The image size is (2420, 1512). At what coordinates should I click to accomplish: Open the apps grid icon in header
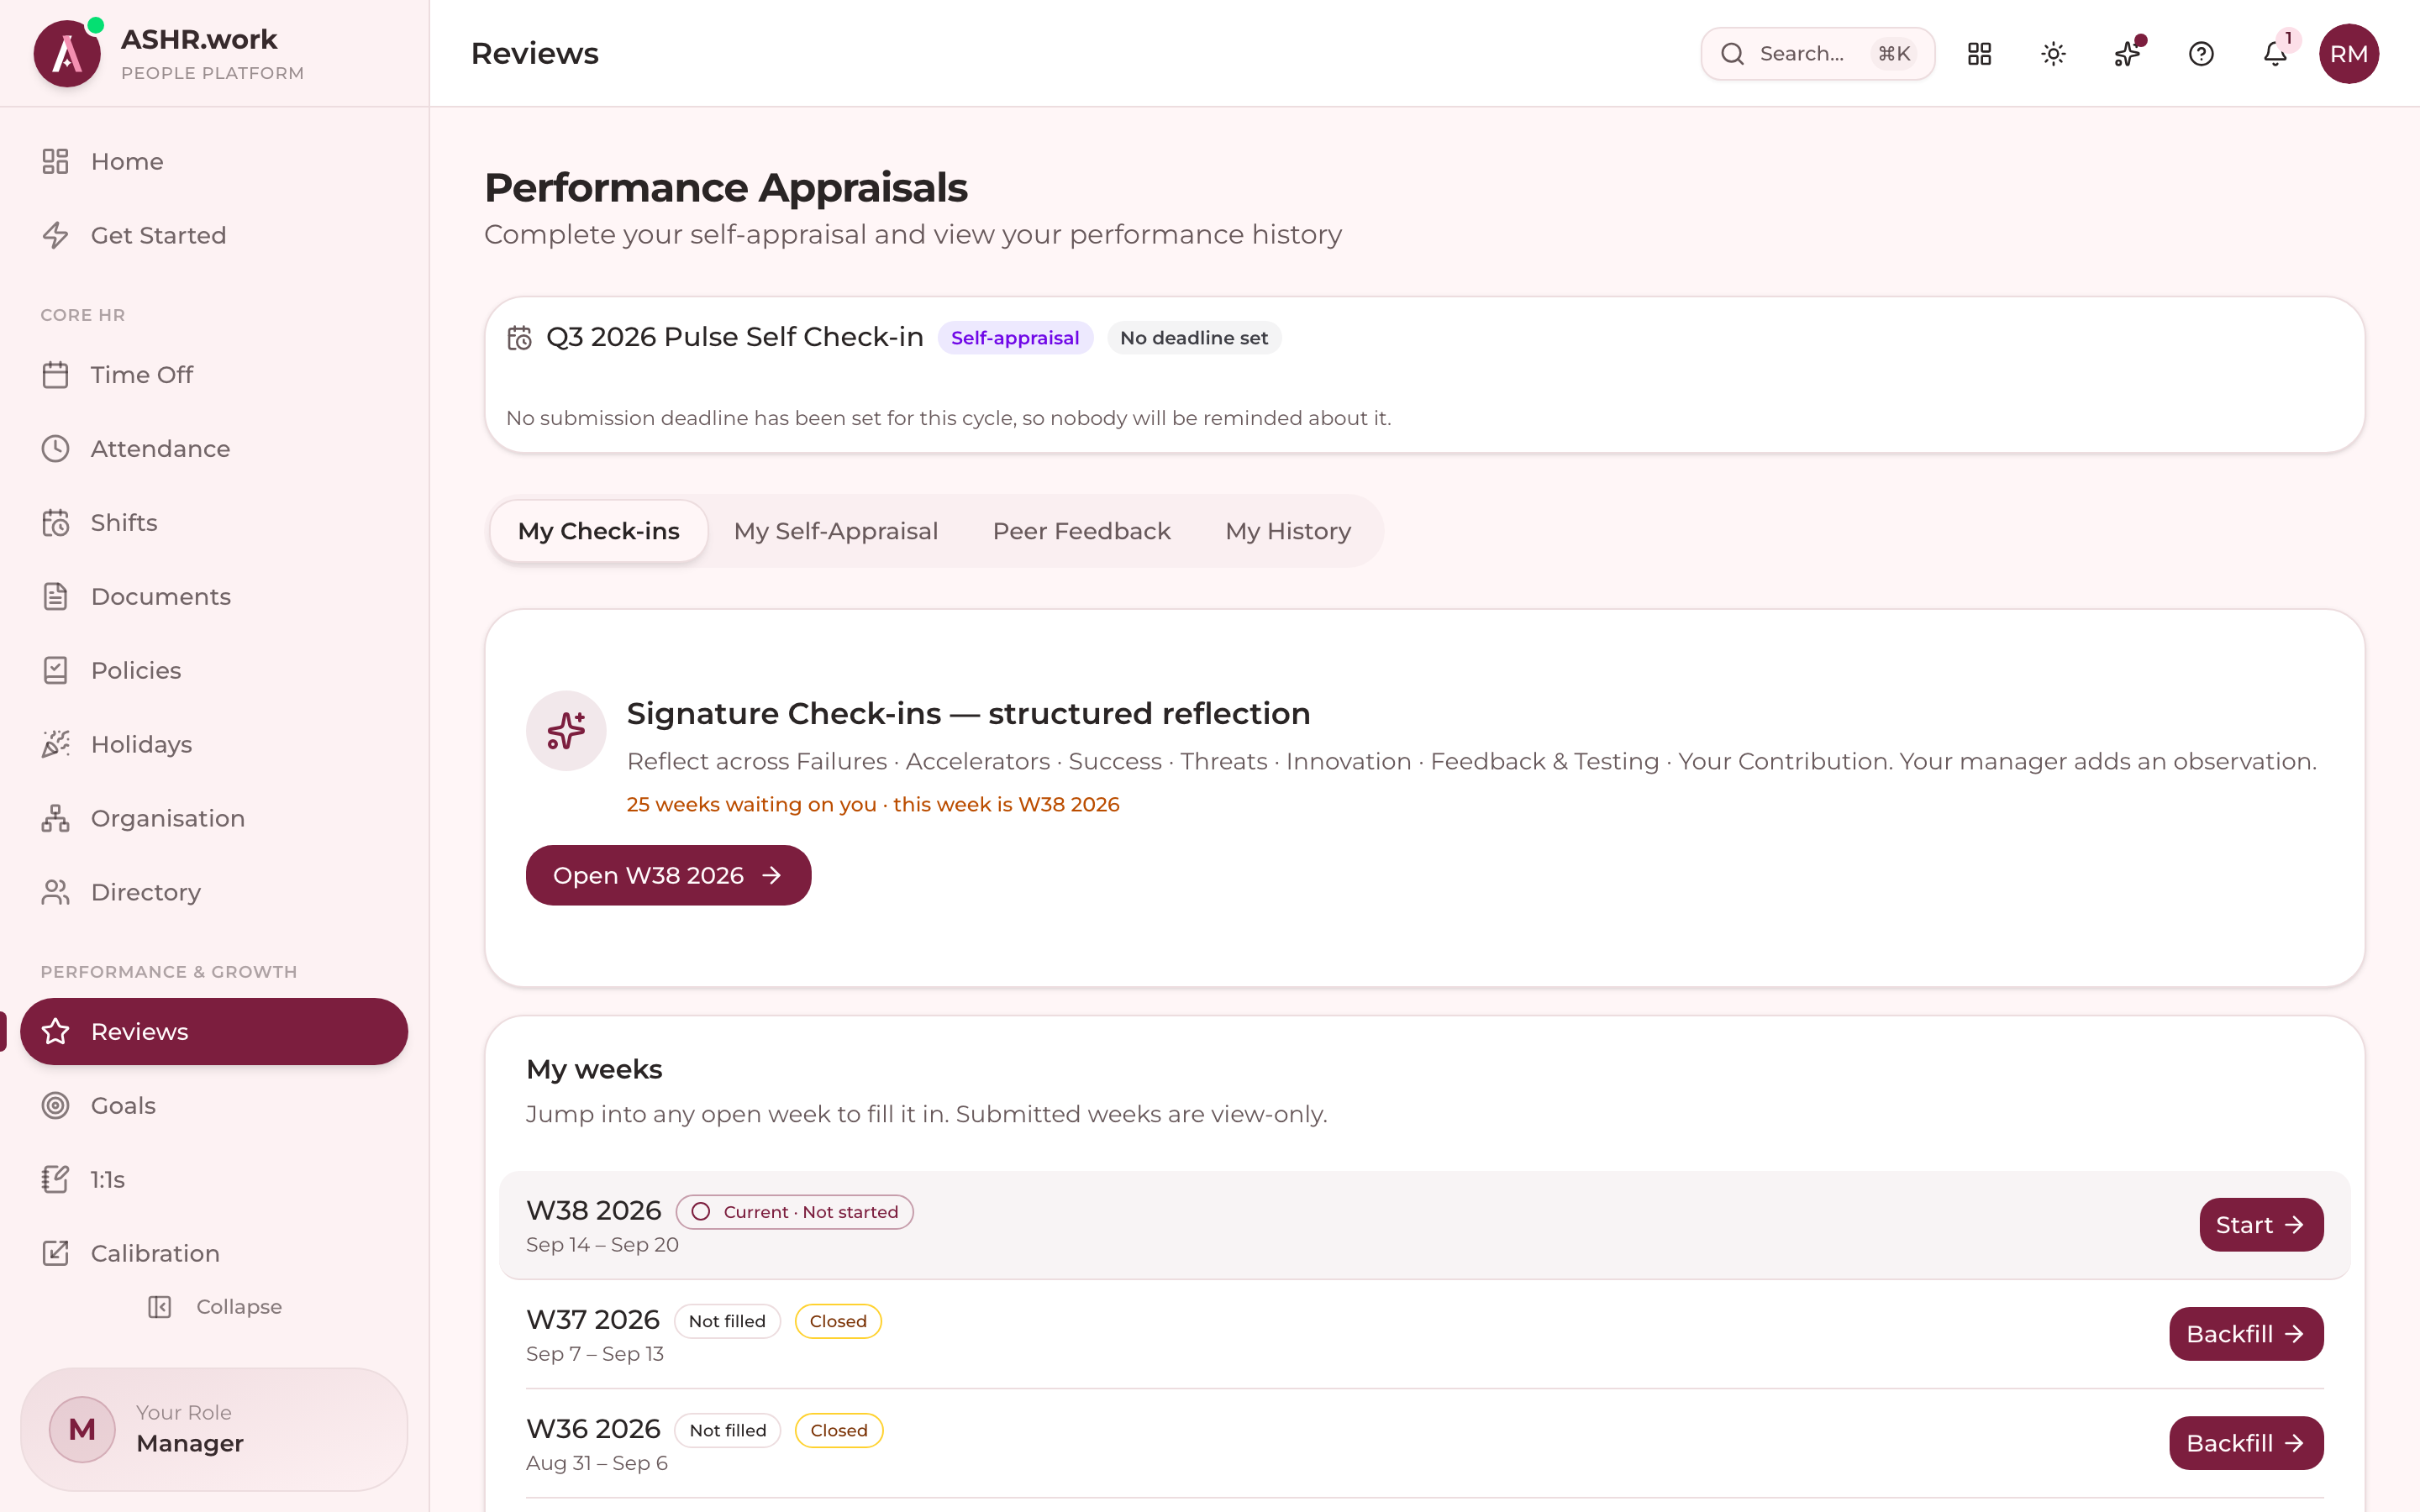(1979, 54)
